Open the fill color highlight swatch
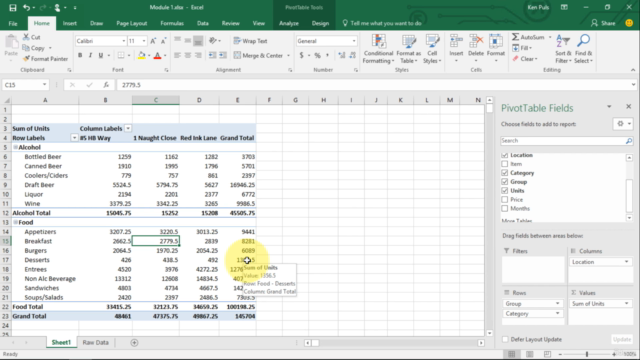The height and width of the screenshot is (360, 640). (x=141, y=56)
